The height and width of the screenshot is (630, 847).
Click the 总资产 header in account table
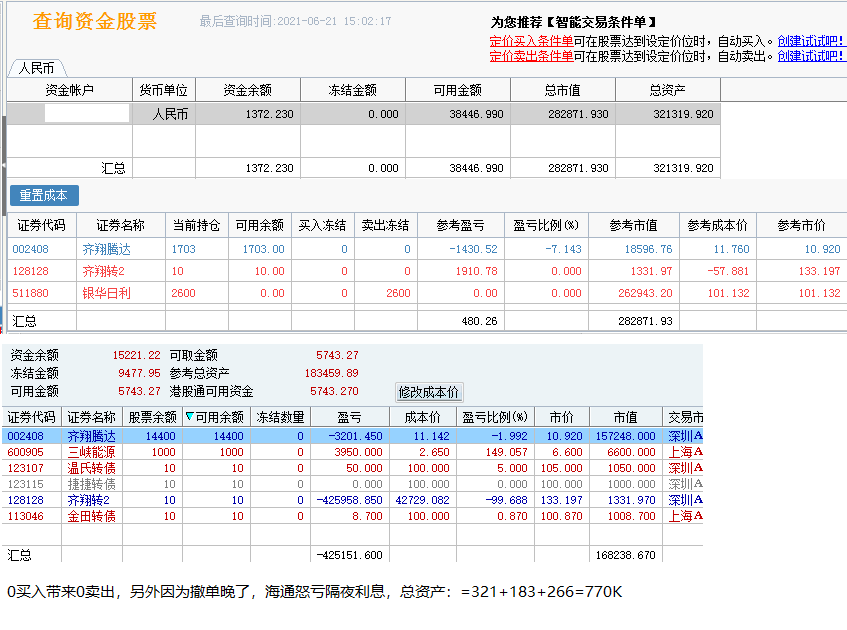click(x=668, y=90)
